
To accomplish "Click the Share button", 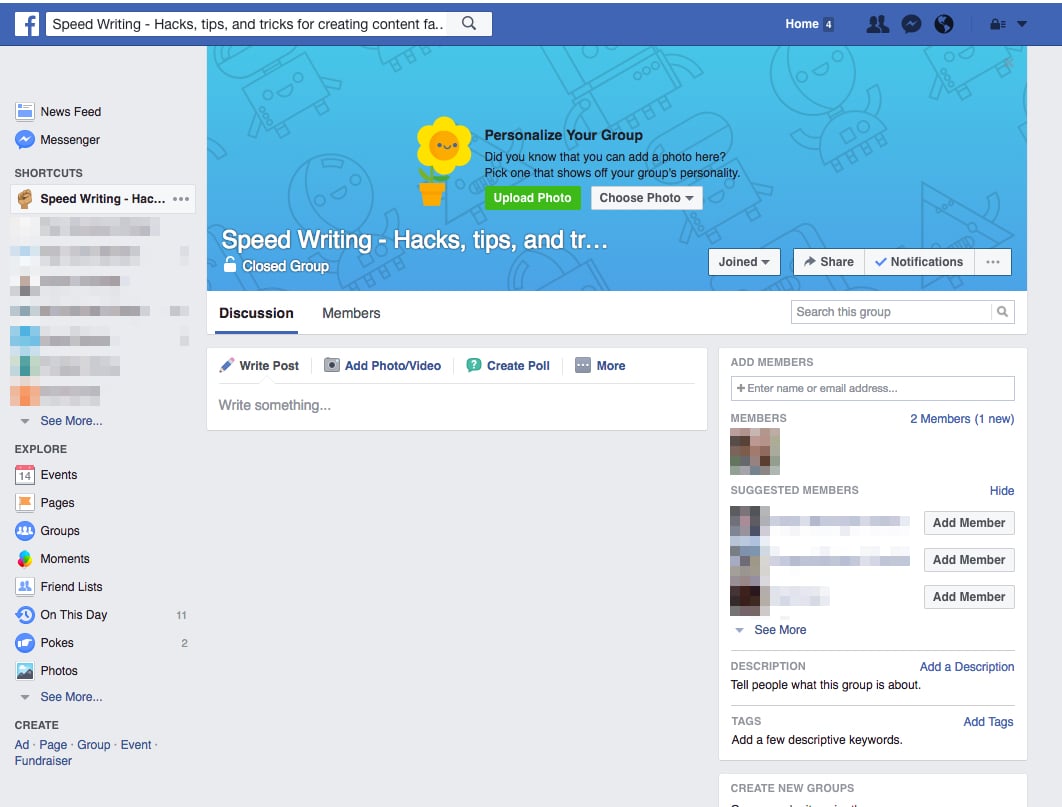I will [829, 262].
